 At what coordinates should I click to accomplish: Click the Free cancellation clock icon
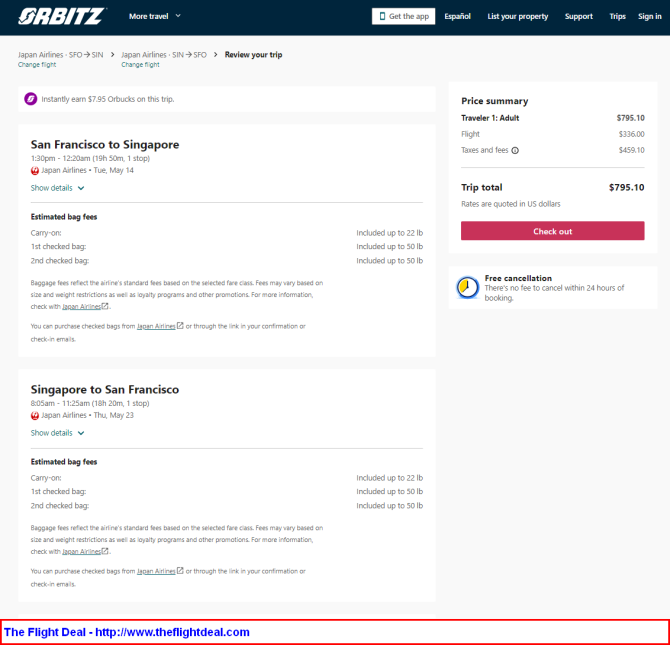tap(467, 287)
